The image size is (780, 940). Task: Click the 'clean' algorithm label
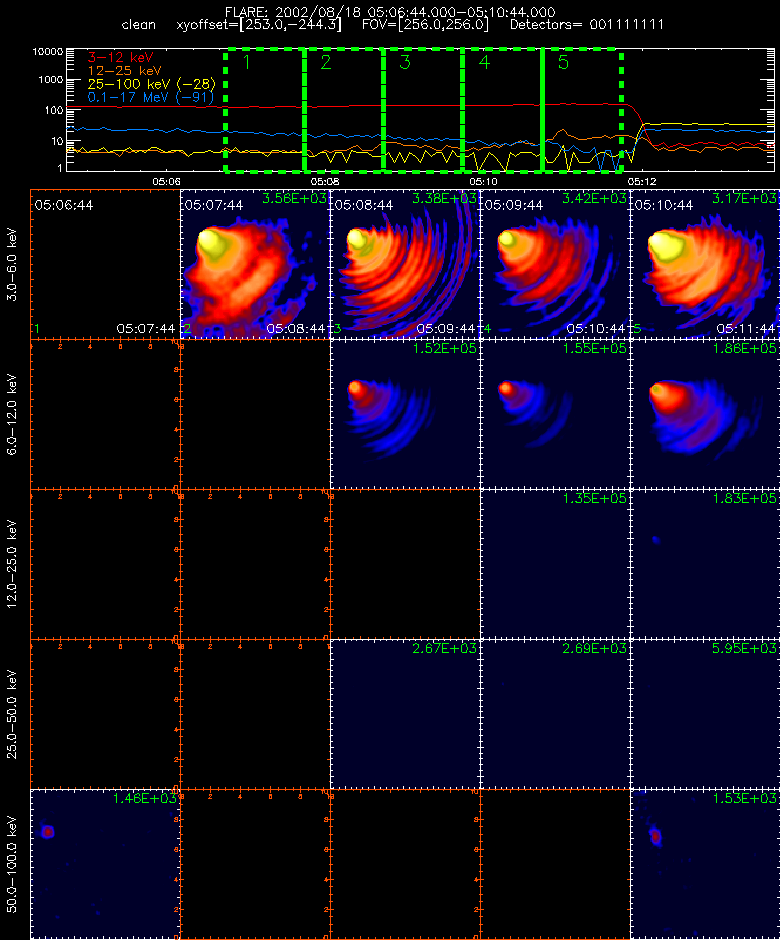pyautogui.click(x=138, y=25)
